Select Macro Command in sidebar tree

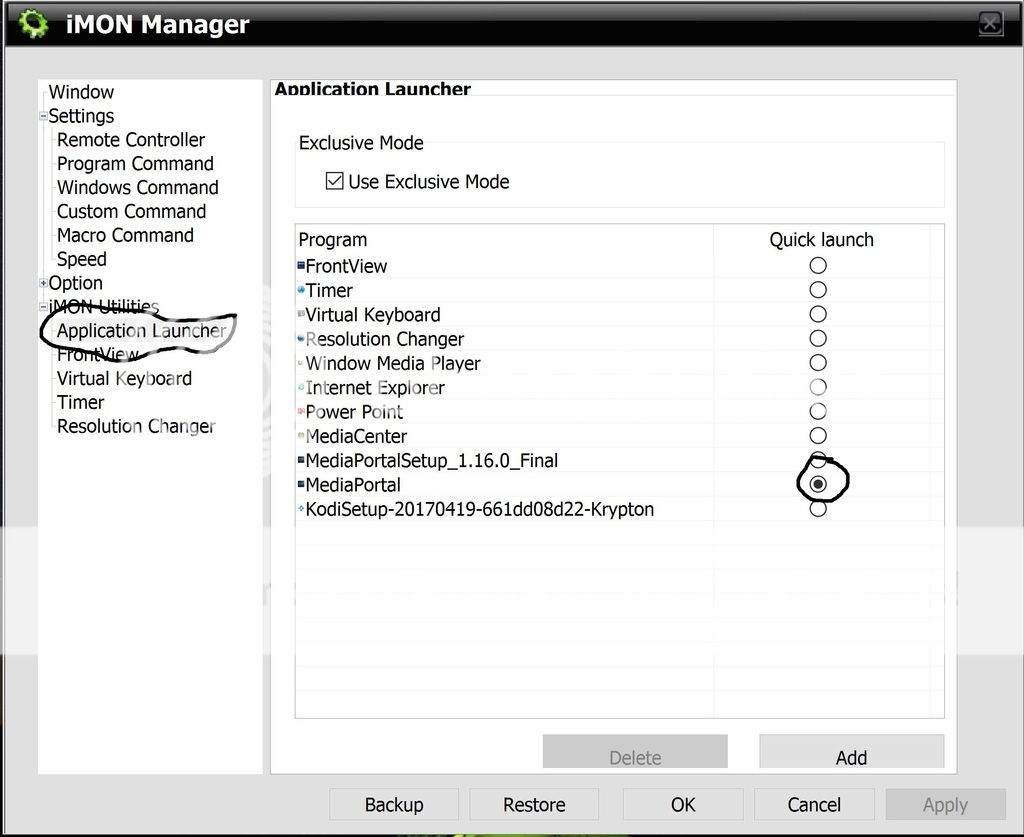point(125,235)
